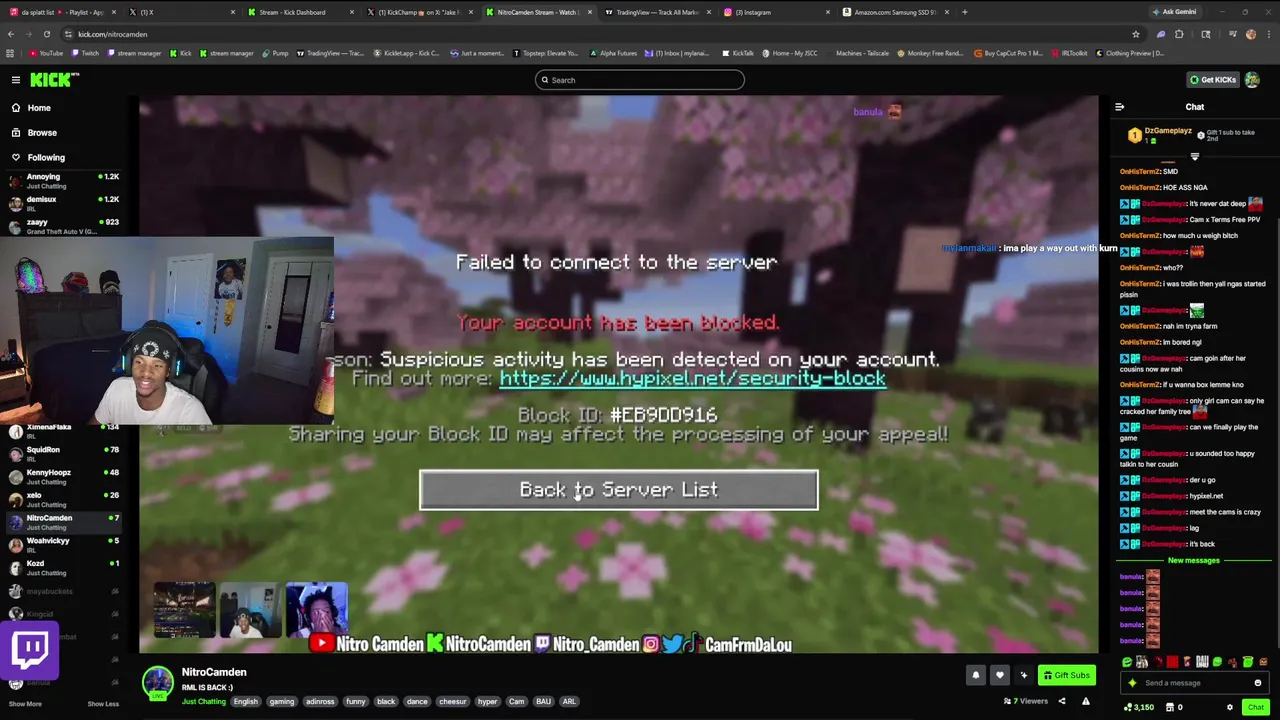Image resolution: width=1280 pixels, height=720 pixels.
Task: Open the hypixel security-block link
Action: pos(692,379)
